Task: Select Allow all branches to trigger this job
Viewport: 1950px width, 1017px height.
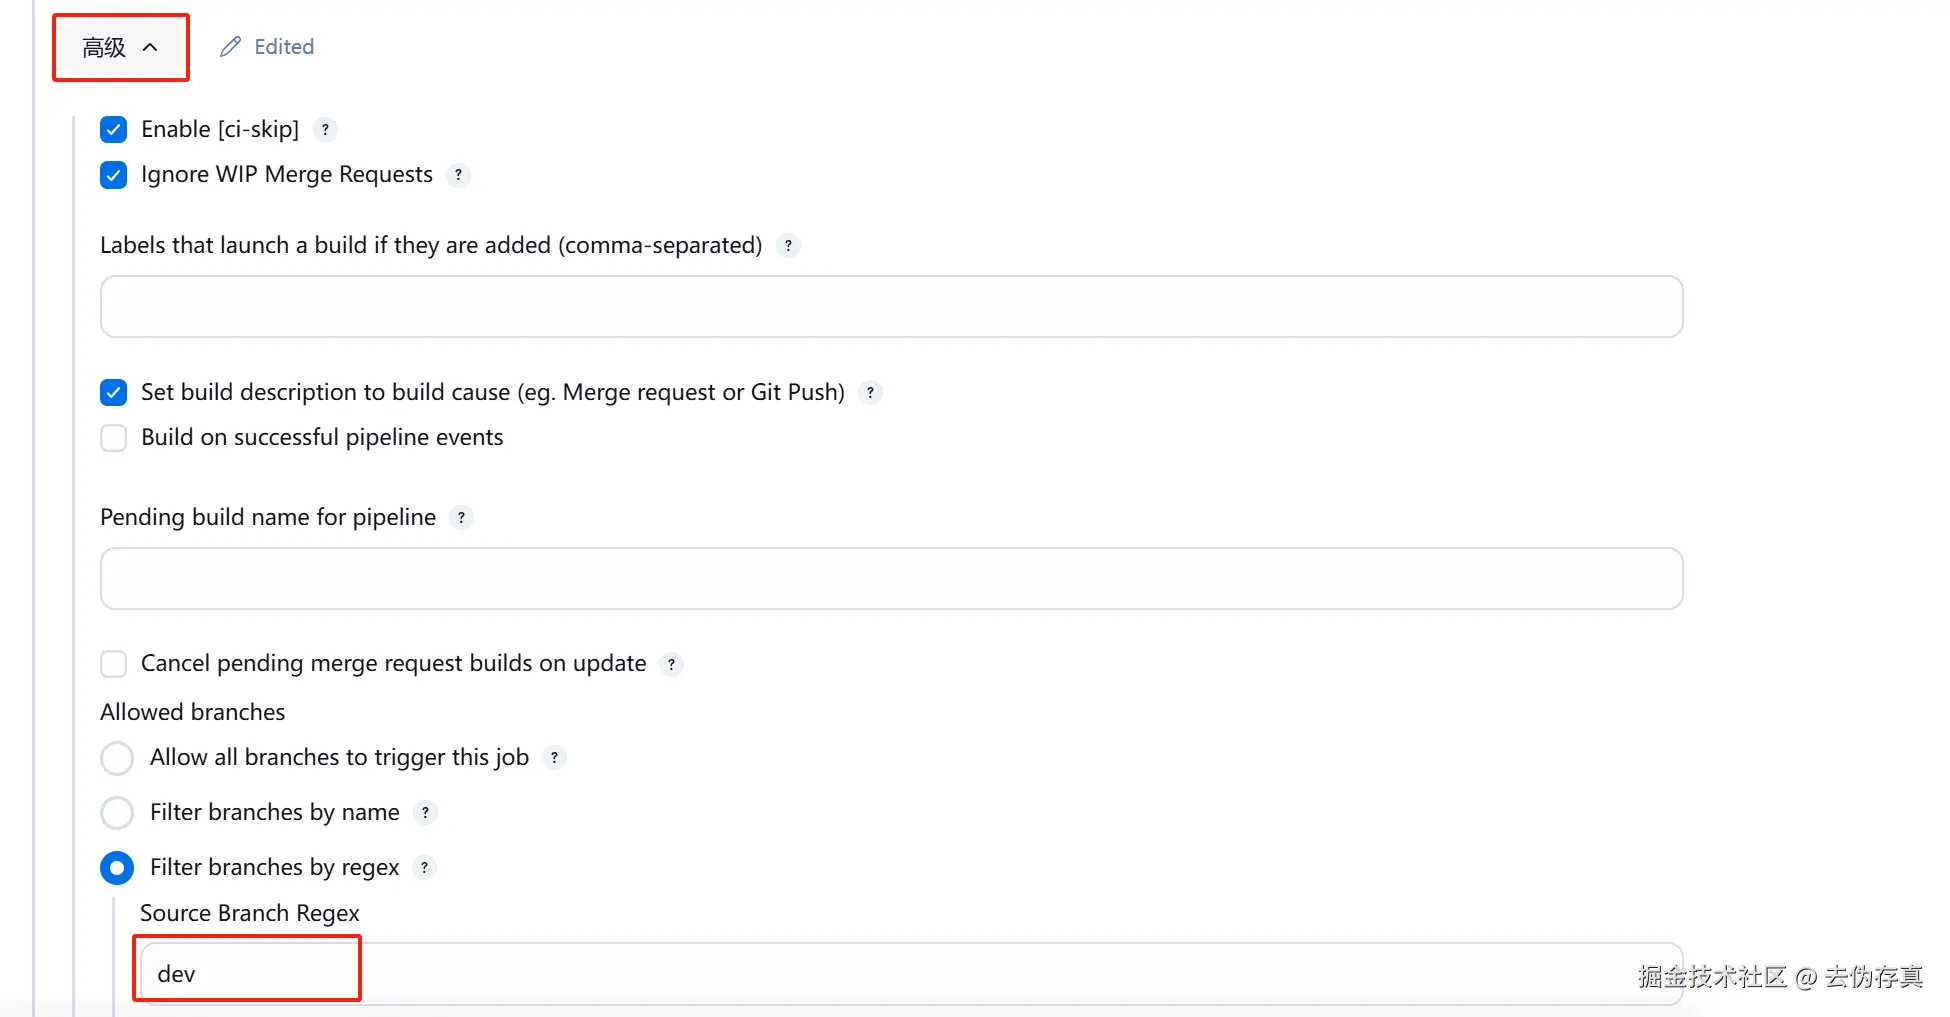Action: (x=117, y=758)
